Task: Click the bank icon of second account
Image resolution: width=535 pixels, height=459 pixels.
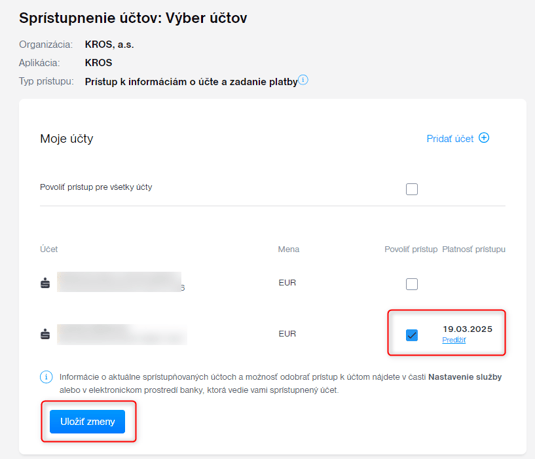Action: [x=45, y=334]
